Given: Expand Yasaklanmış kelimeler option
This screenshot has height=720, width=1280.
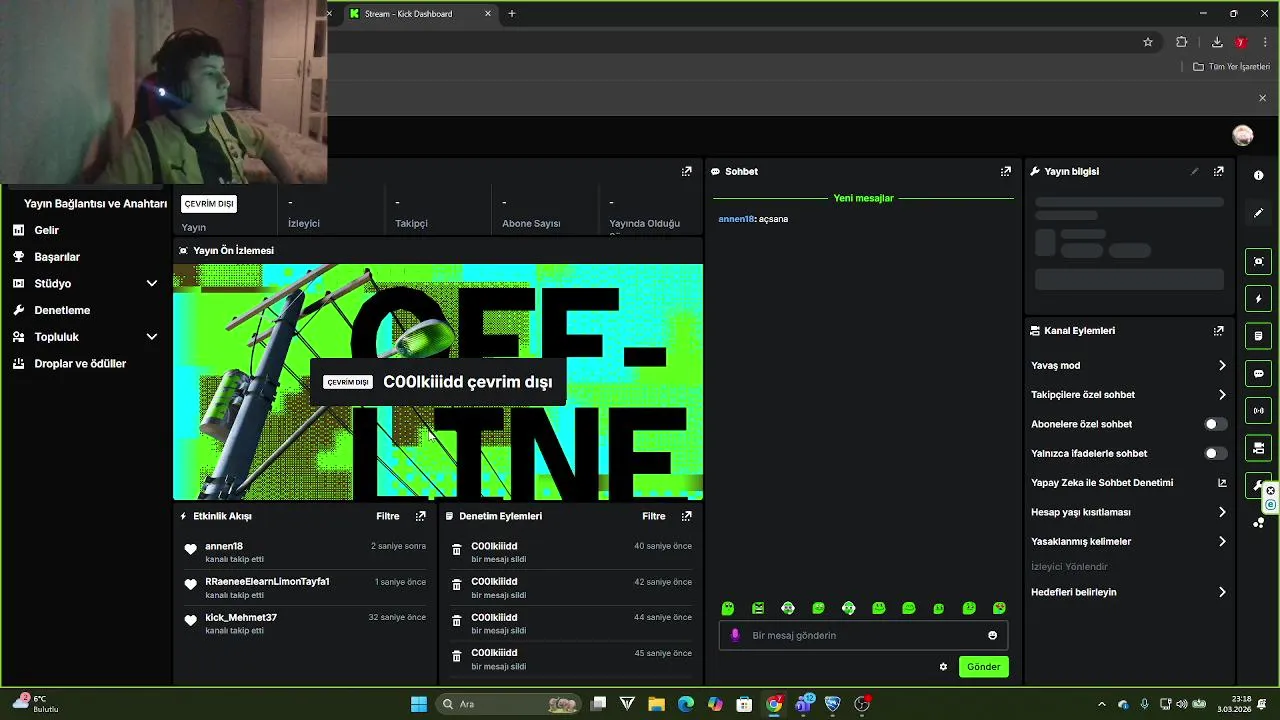Looking at the screenshot, I should click(1128, 541).
